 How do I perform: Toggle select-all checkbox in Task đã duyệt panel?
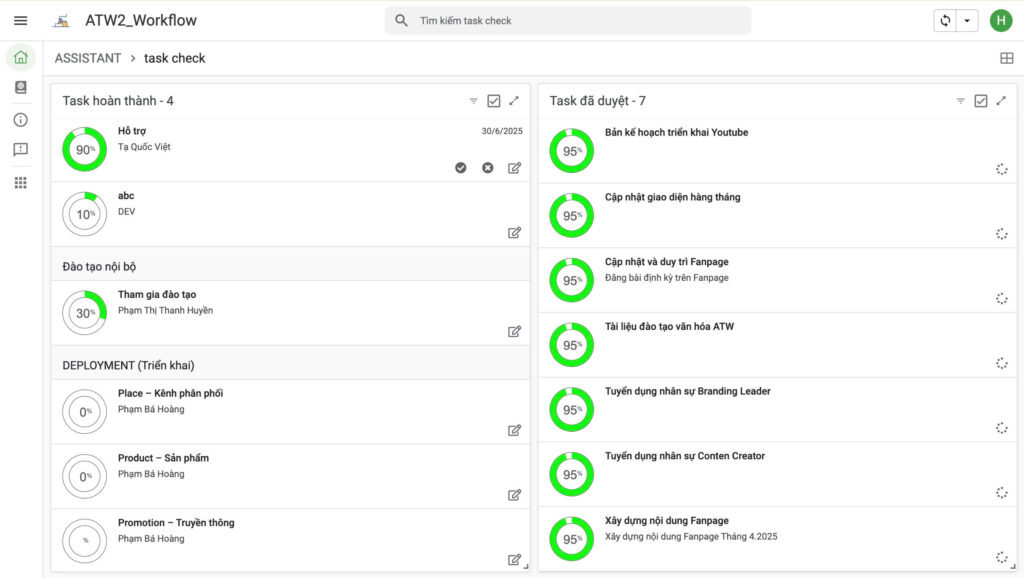980,101
